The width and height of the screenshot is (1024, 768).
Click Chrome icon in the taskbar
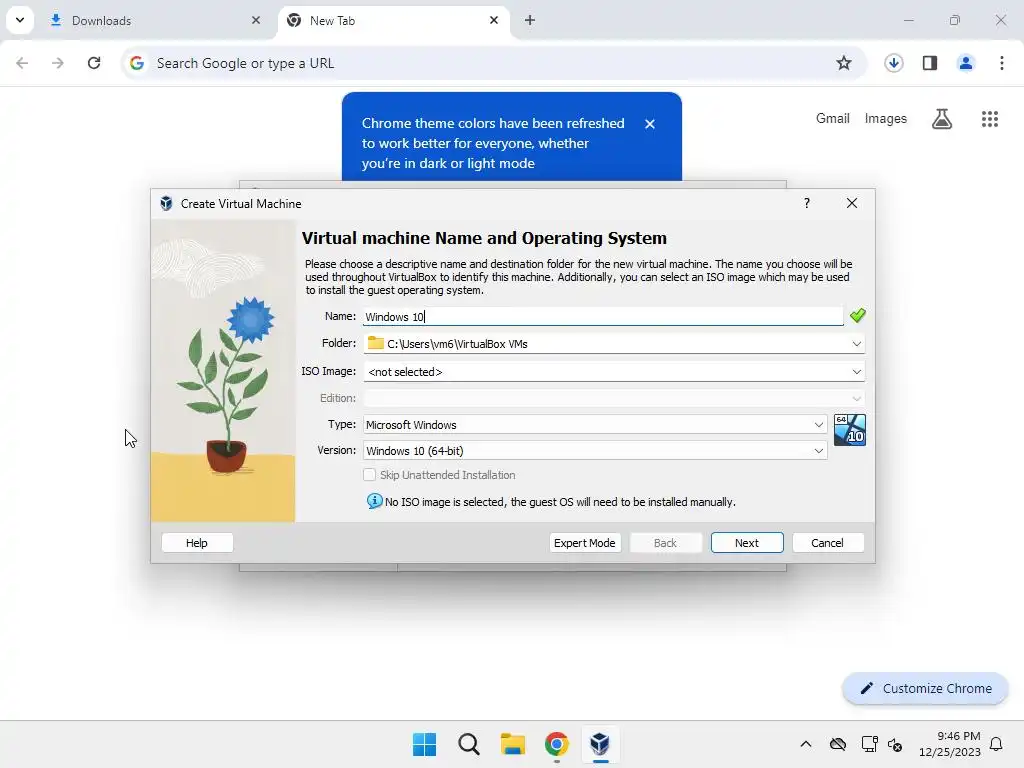[556, 744]
